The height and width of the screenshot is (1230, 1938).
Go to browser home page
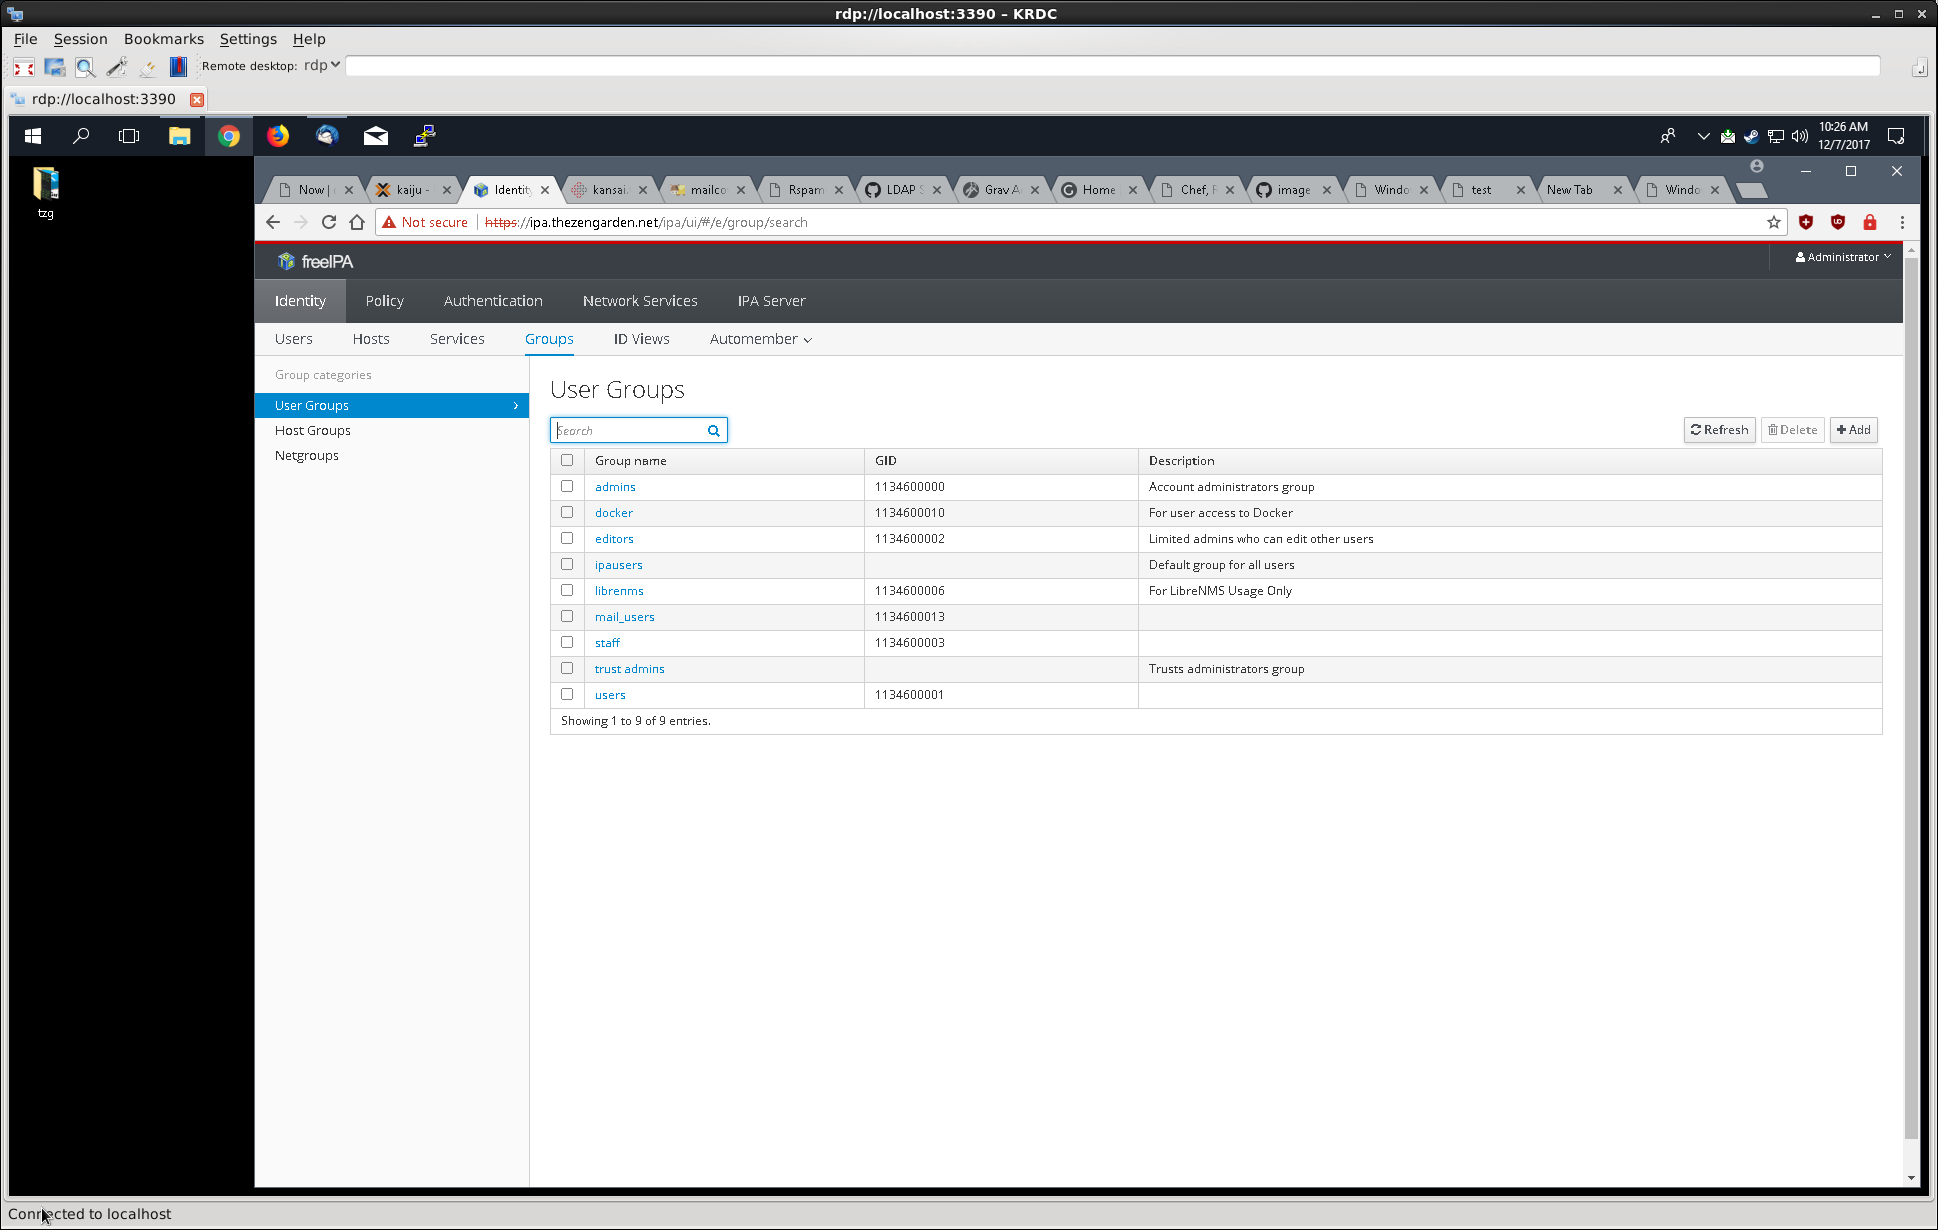[357, 222]
